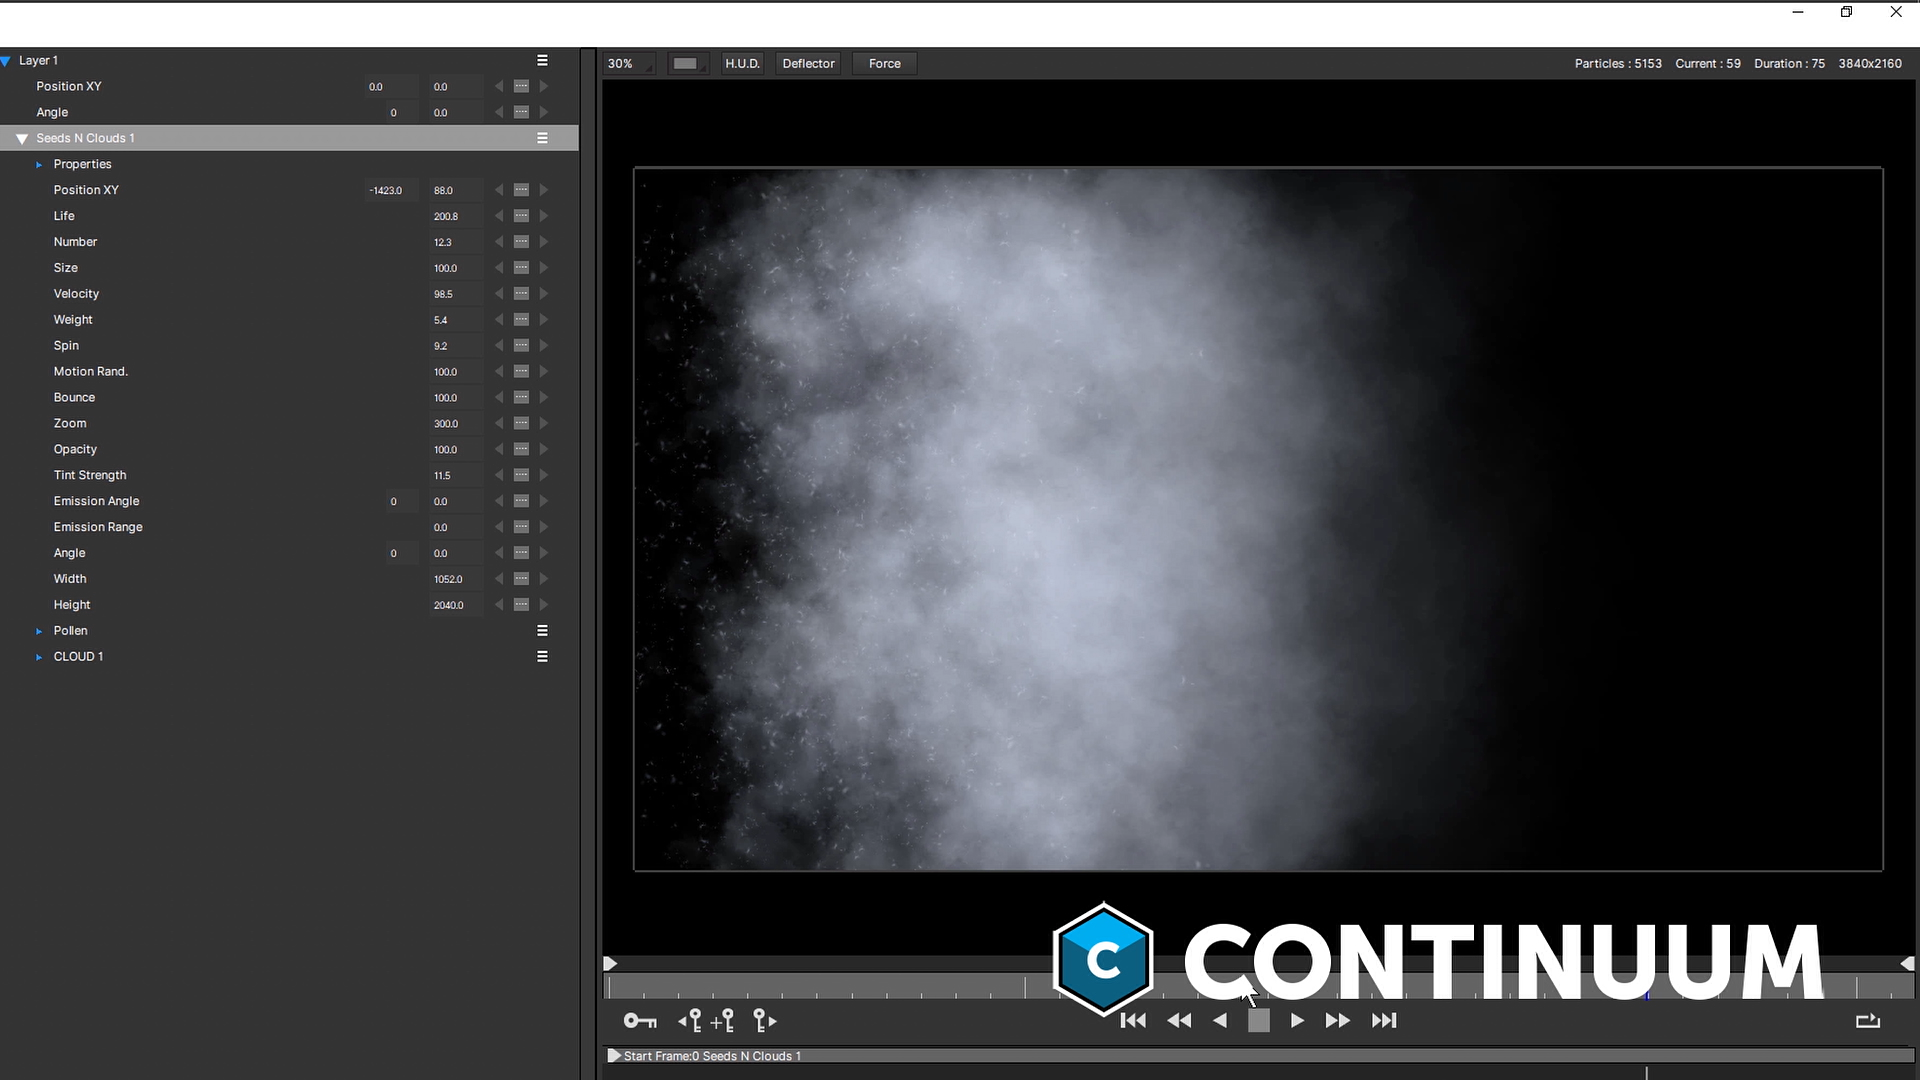1920x1080 pixels.
Task: Go to the first frame
Action: pyautogui.click(x=1133, y=1021)
